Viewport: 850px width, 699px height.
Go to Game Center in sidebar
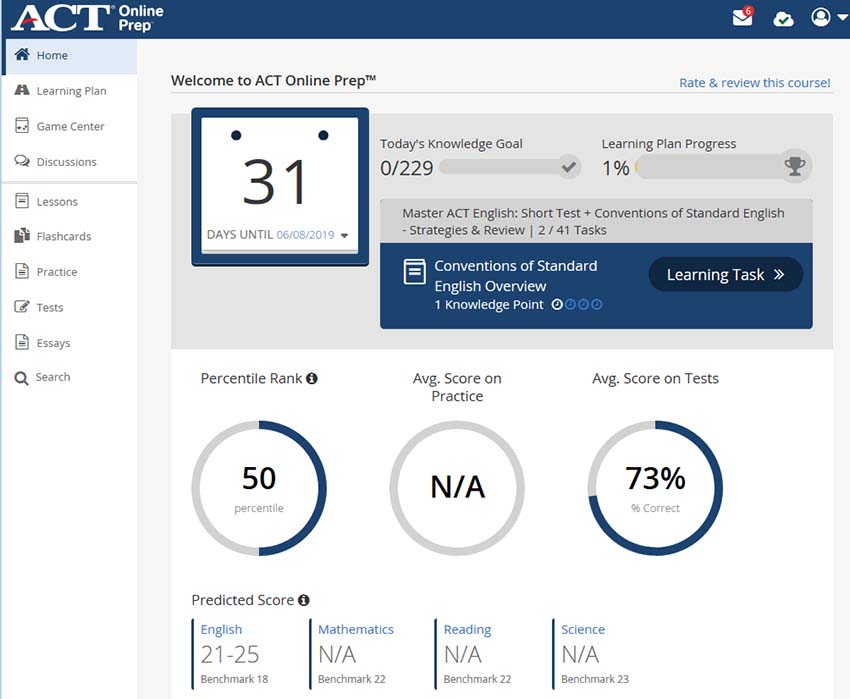point(70,127)
